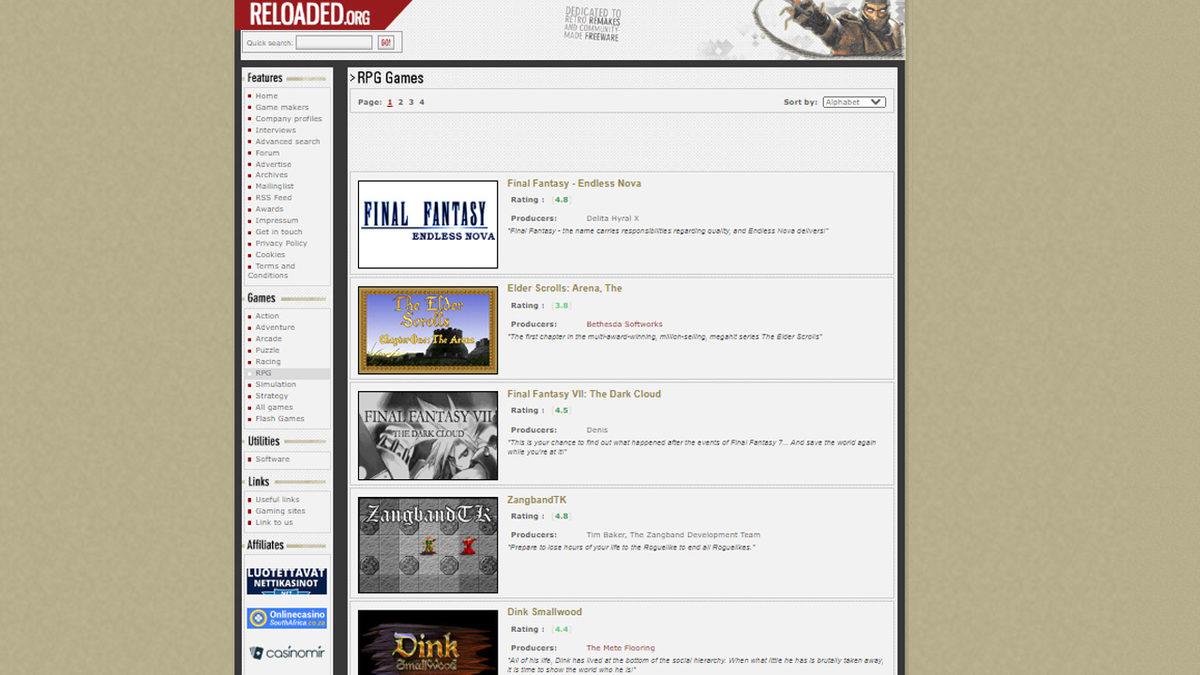Open the Software link under Utilities

coord(272,459)
